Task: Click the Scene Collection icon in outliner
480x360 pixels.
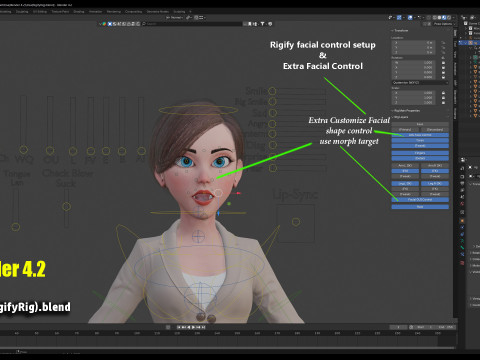Action: 465,23
